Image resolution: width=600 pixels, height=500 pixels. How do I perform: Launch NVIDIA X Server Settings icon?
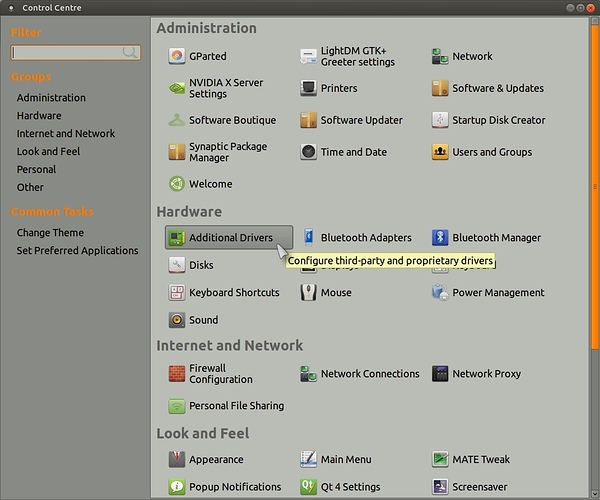point(177,88)
